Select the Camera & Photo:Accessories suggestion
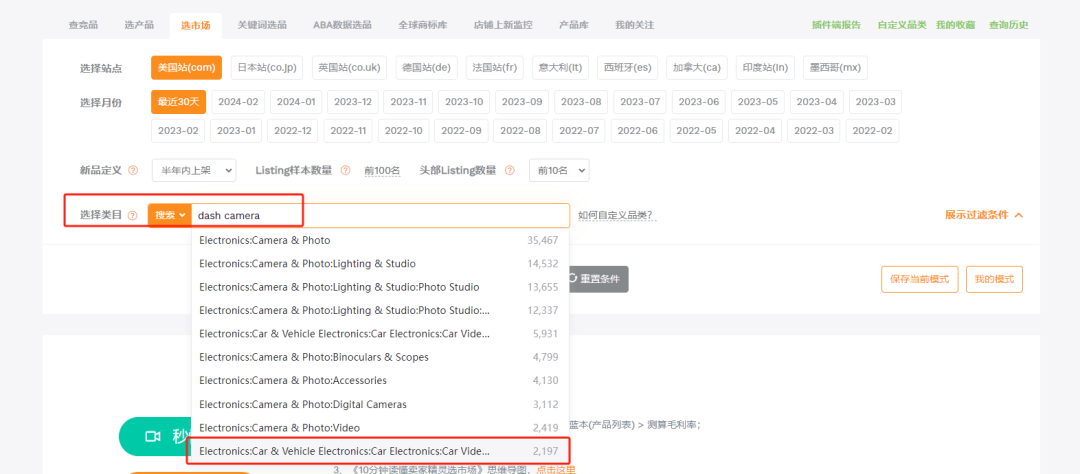 pyautogui.click(x=380, y=380)
